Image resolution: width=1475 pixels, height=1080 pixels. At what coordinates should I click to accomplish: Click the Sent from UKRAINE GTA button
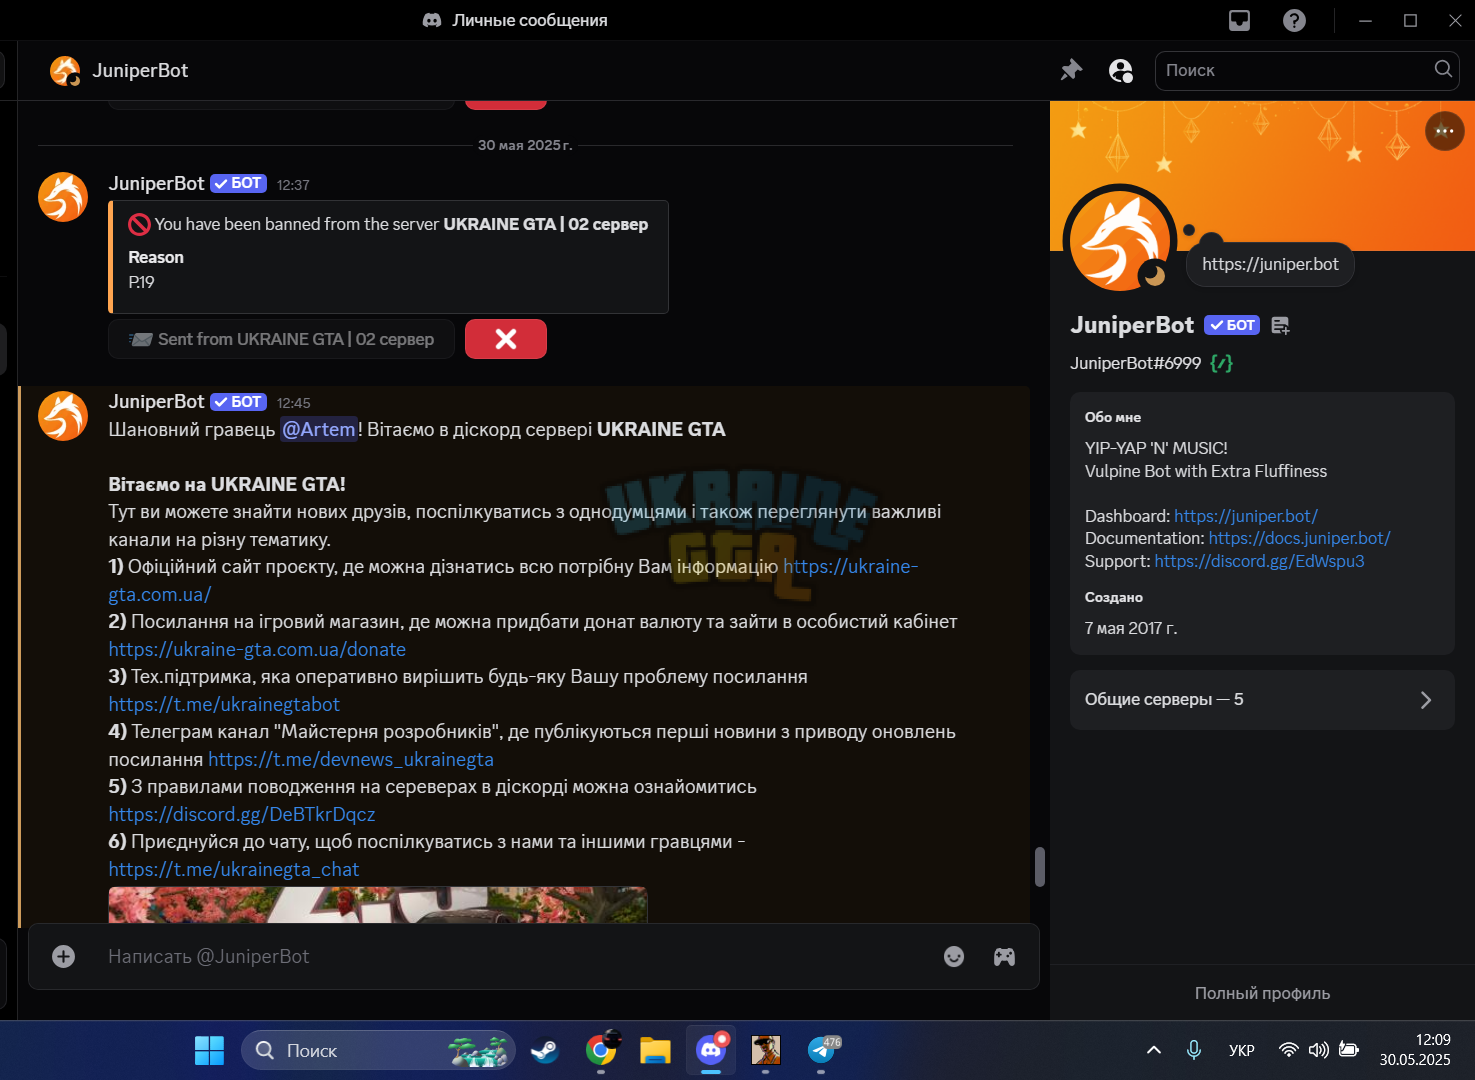[281, 339]
